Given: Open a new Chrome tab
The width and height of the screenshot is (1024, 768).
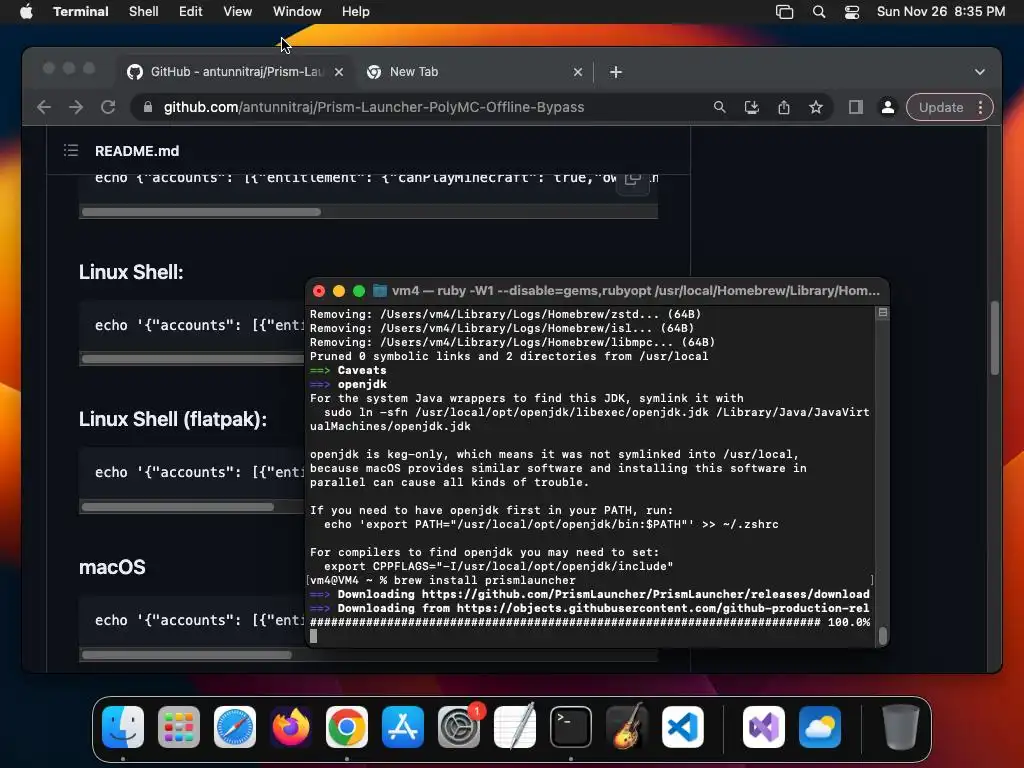Looking at the screenshot, I should tap(616, 72).
